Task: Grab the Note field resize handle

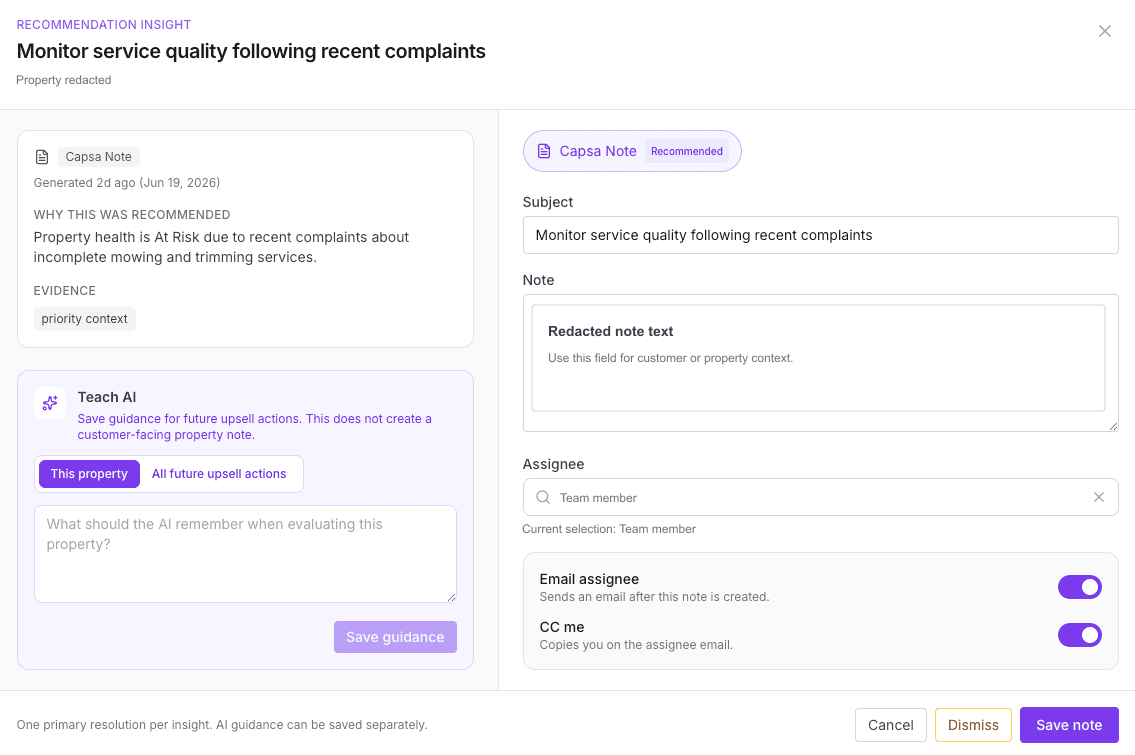Action: (x=1113, y=426)
